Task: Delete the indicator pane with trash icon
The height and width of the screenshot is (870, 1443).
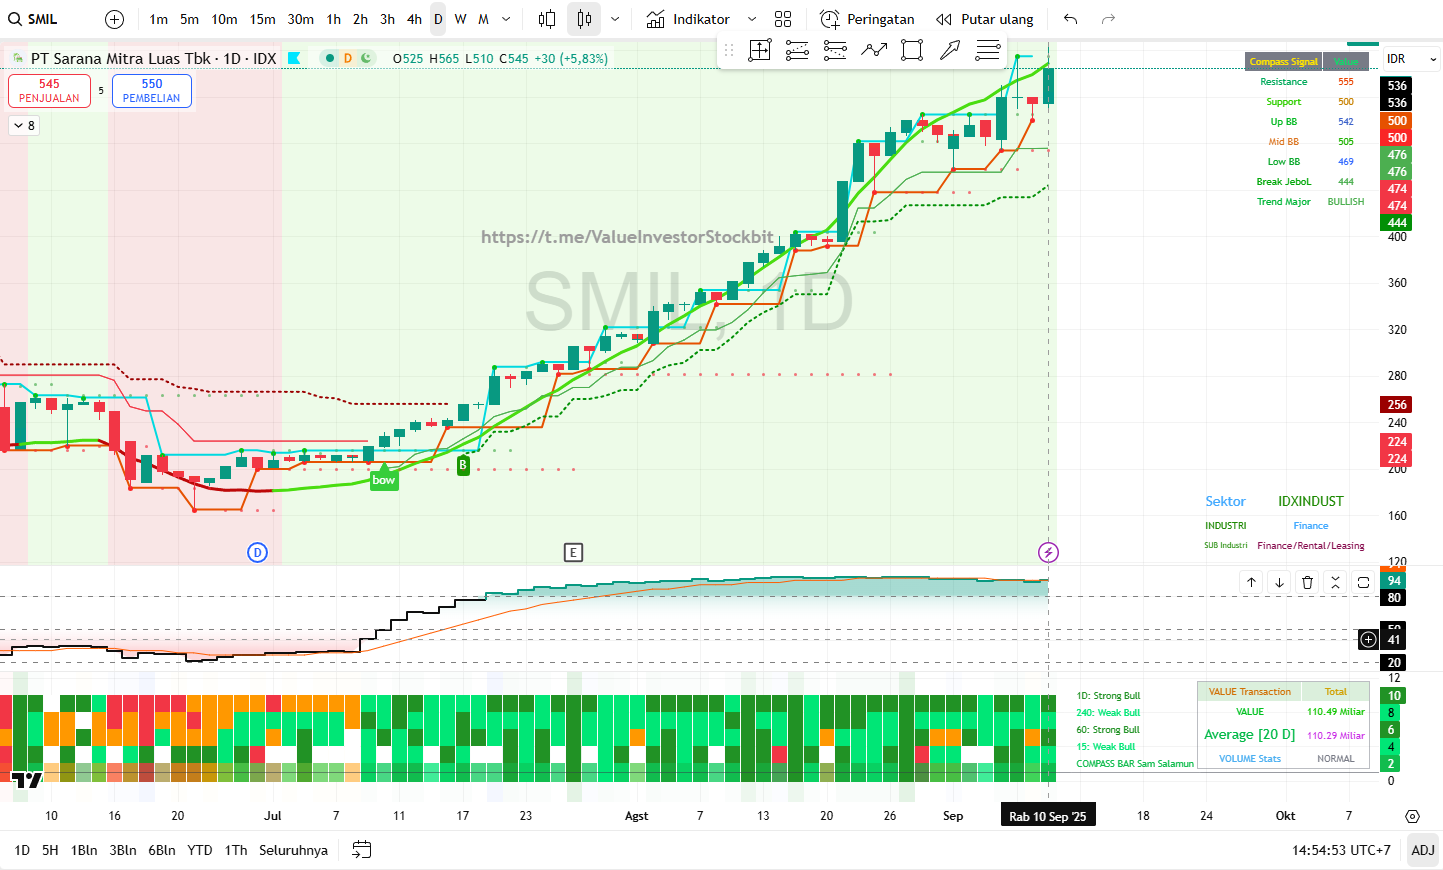Action: click(1307, 582)
